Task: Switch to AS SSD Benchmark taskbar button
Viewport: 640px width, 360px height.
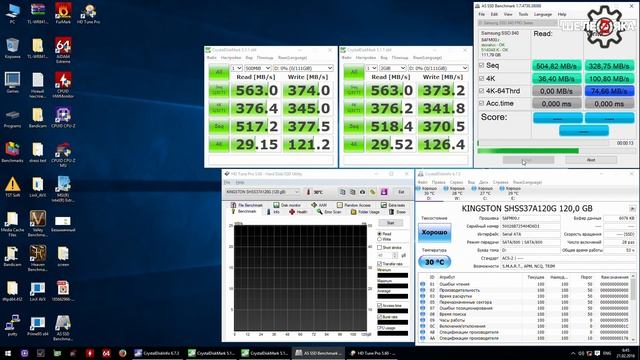Action: [317, 353]
